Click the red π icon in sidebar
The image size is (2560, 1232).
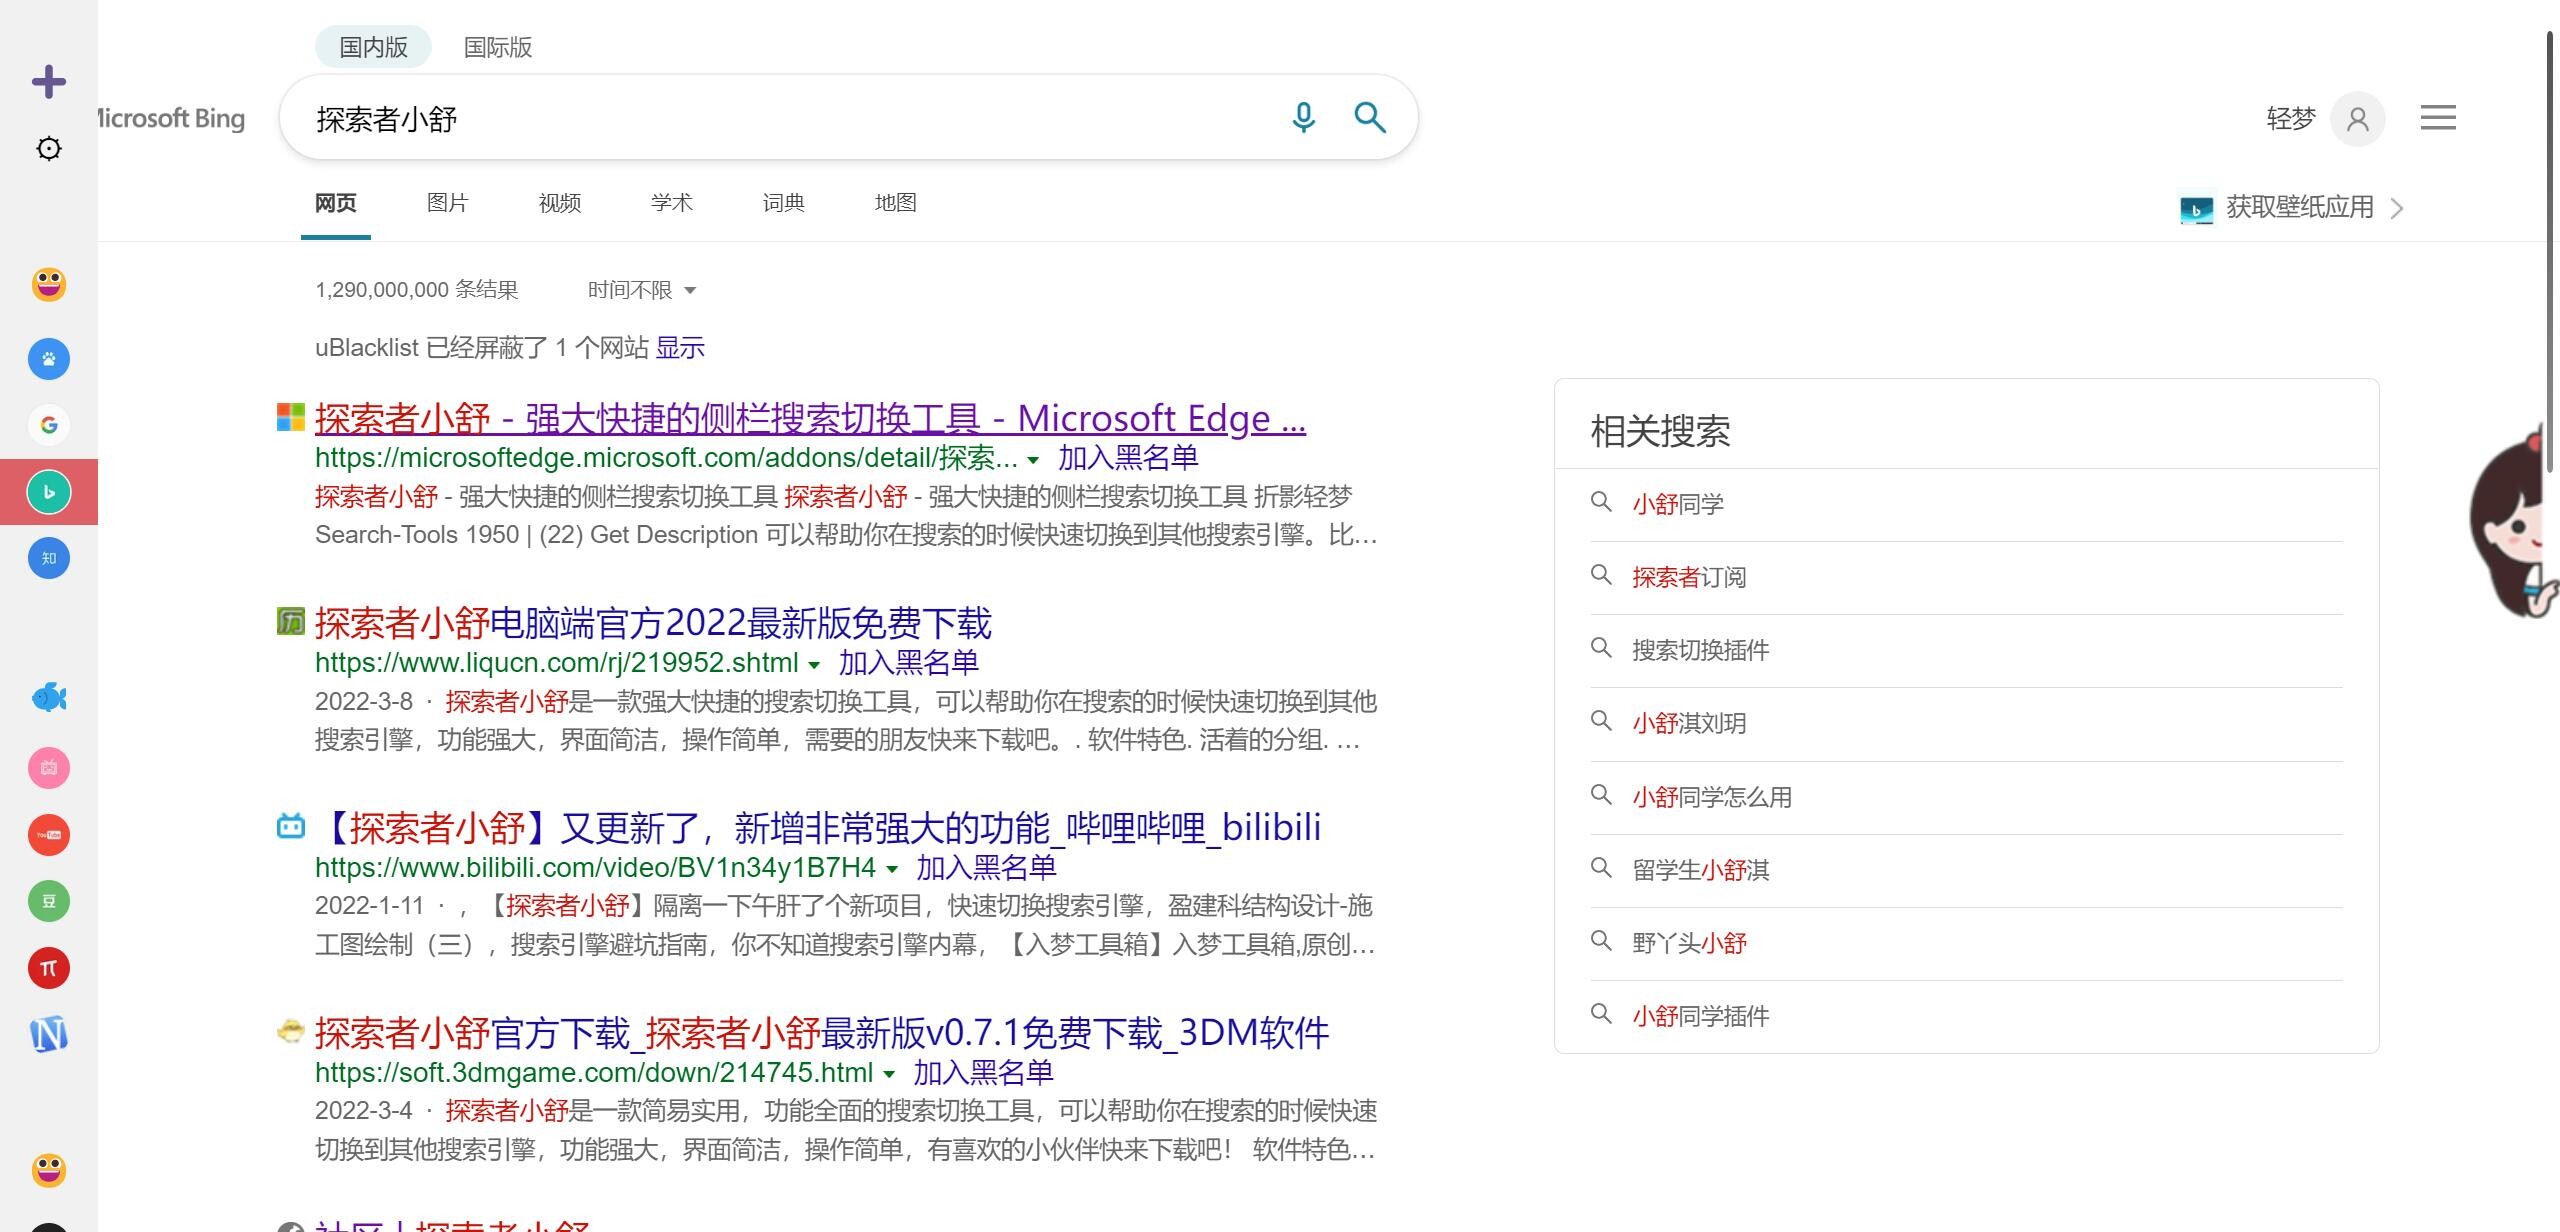pyautogui.click(x=49, y=968)
